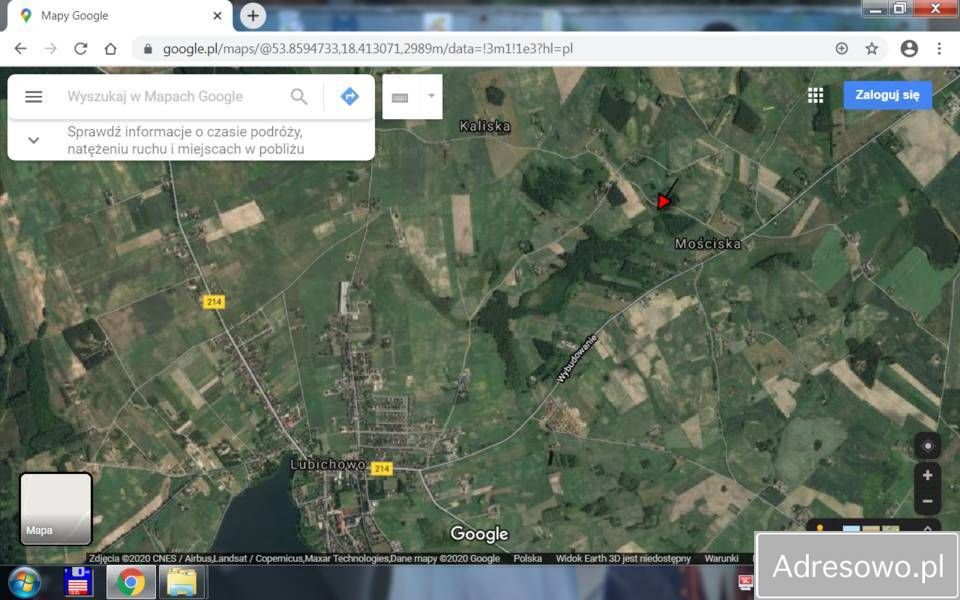
Task: Zoom out with the minus button
Action: pyautogui.click(x=927, y=501)
